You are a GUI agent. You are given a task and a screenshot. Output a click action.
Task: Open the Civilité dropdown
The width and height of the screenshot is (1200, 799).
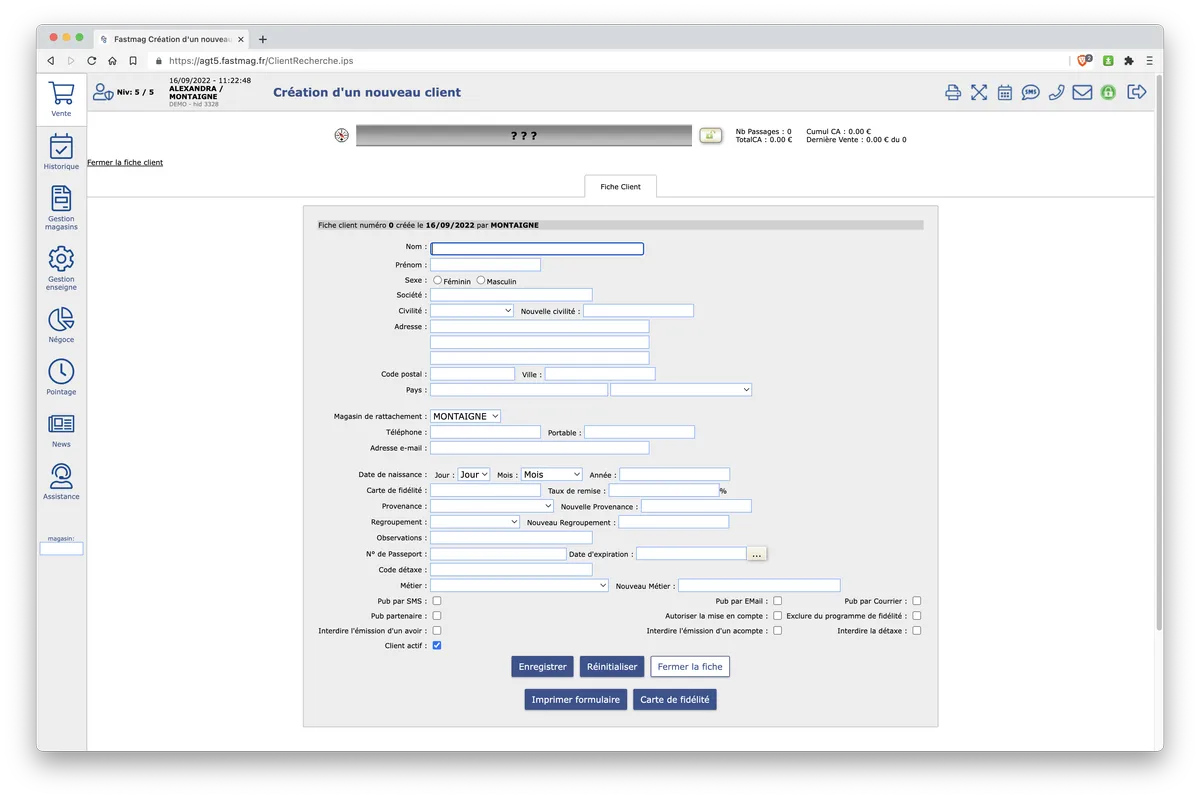point(472,311)
